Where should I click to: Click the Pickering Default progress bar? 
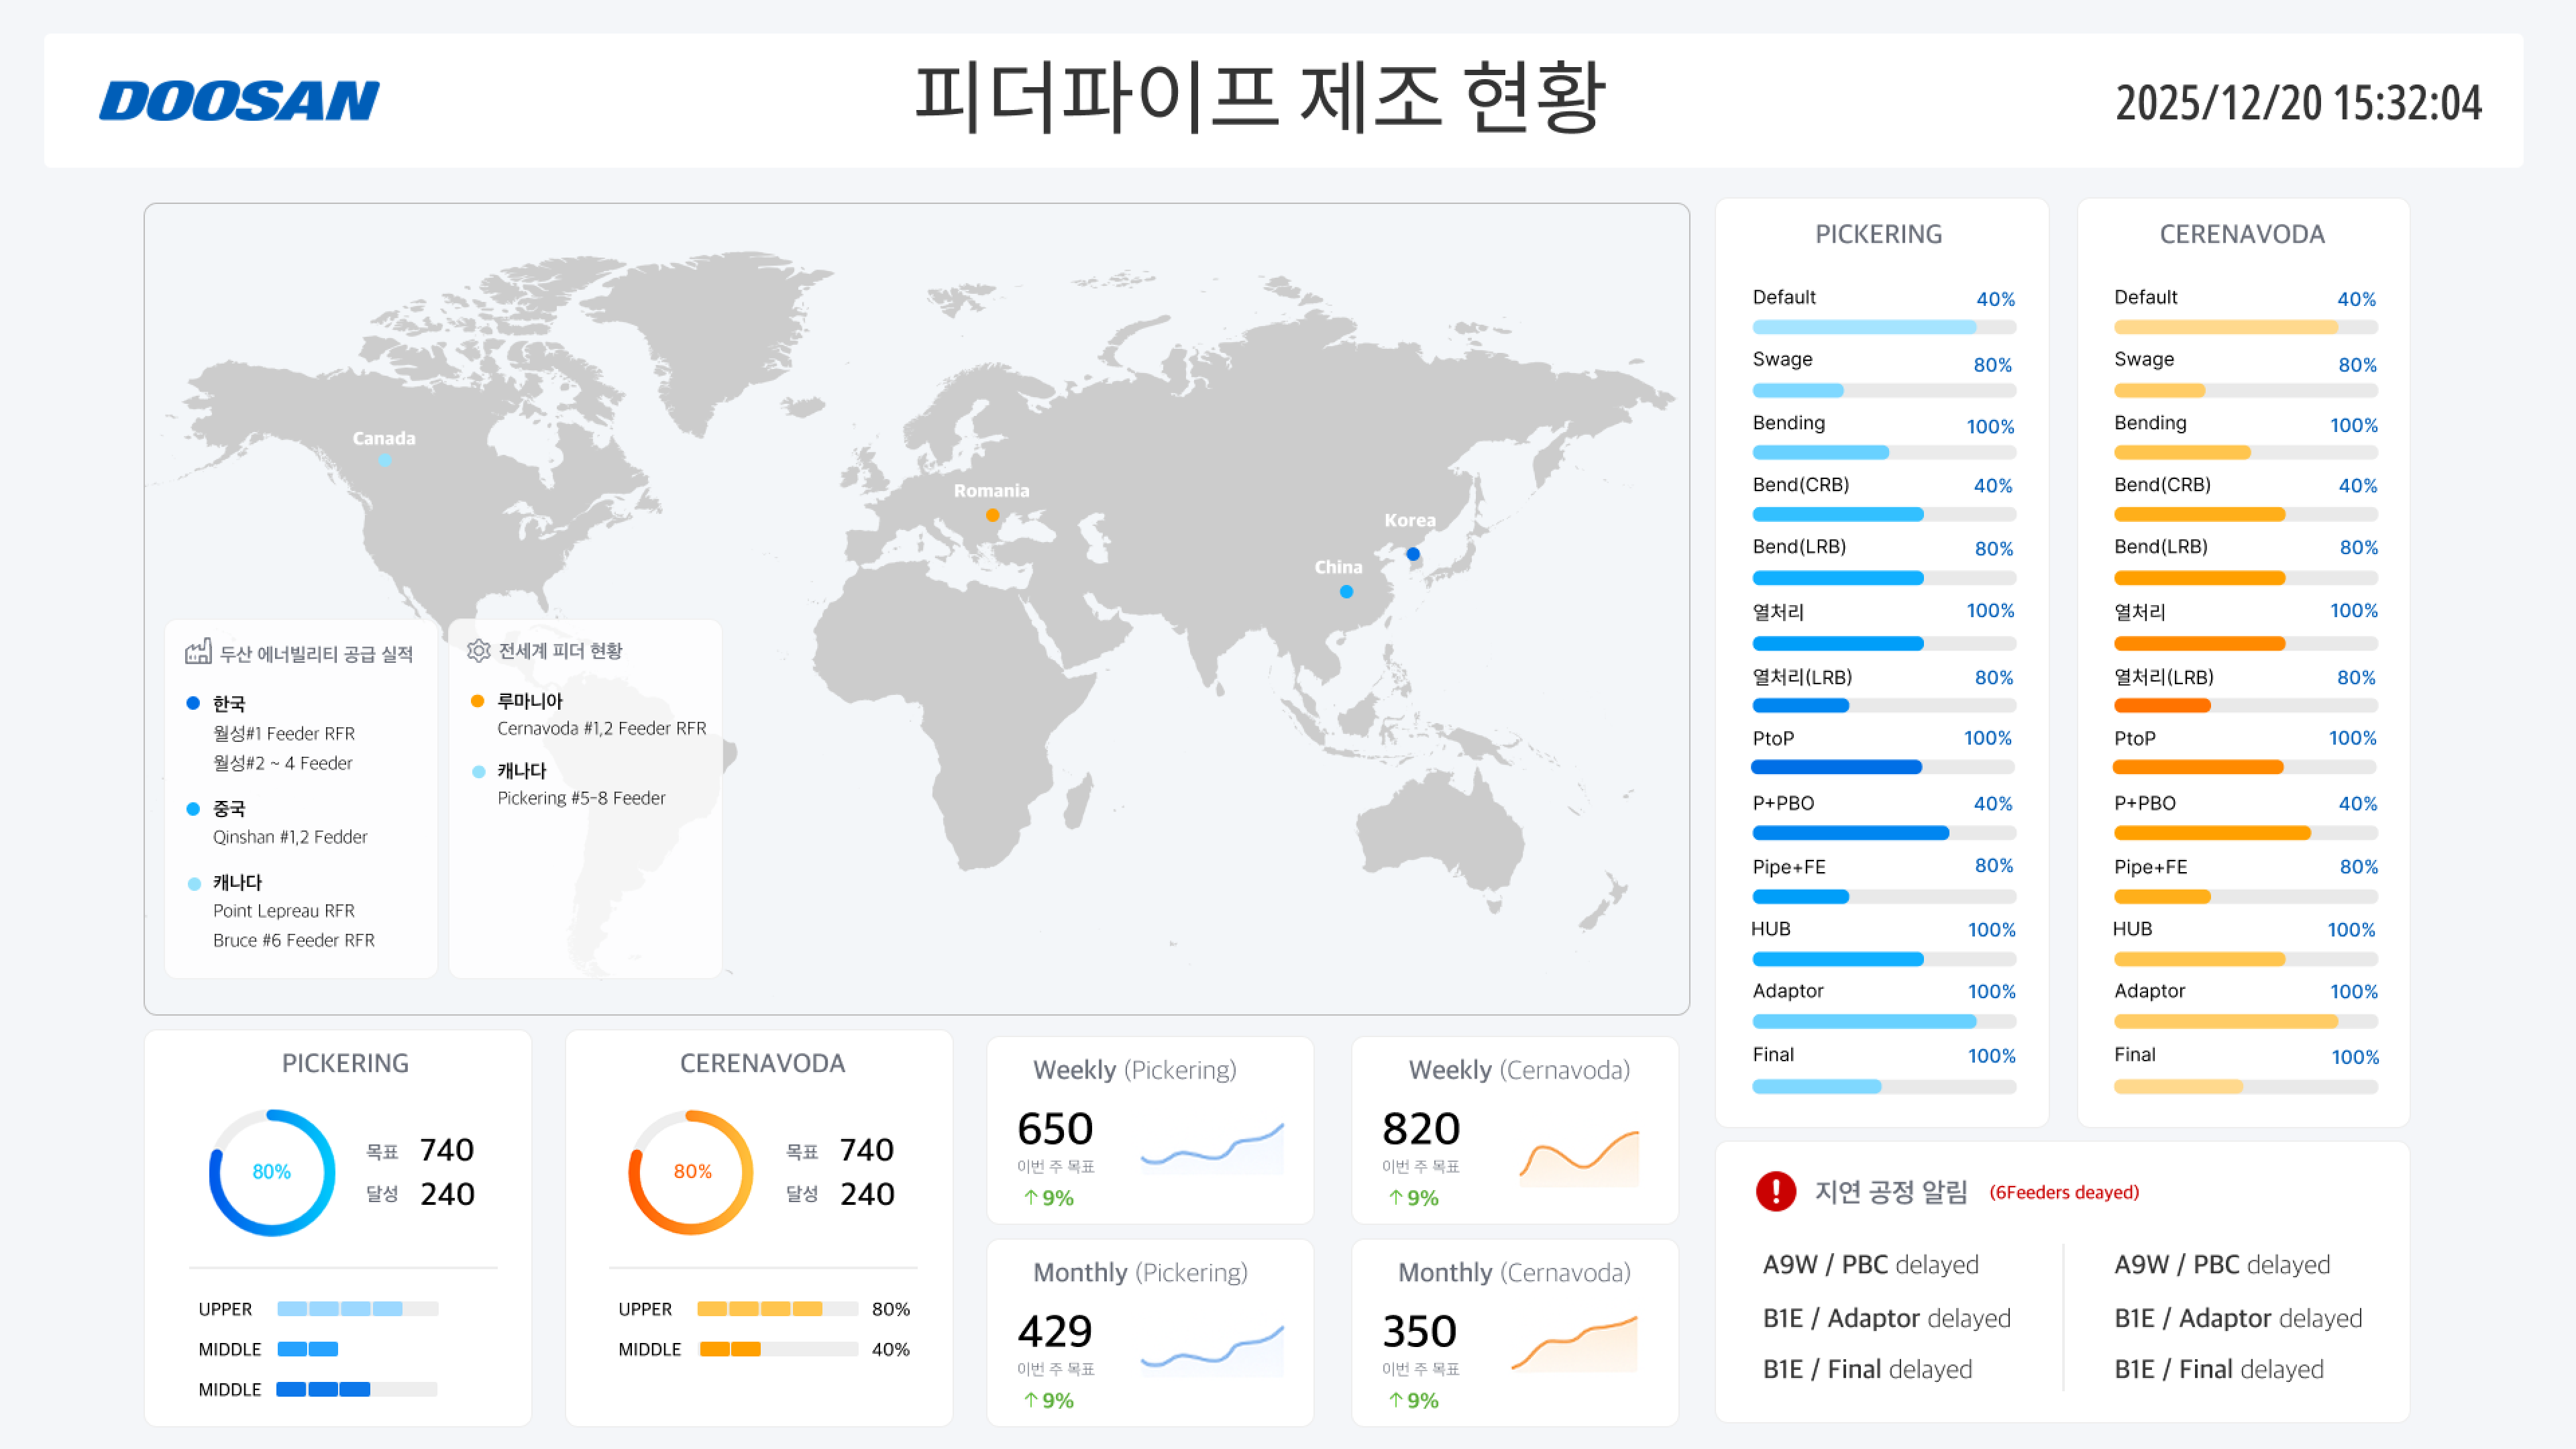click(1884, 327)
